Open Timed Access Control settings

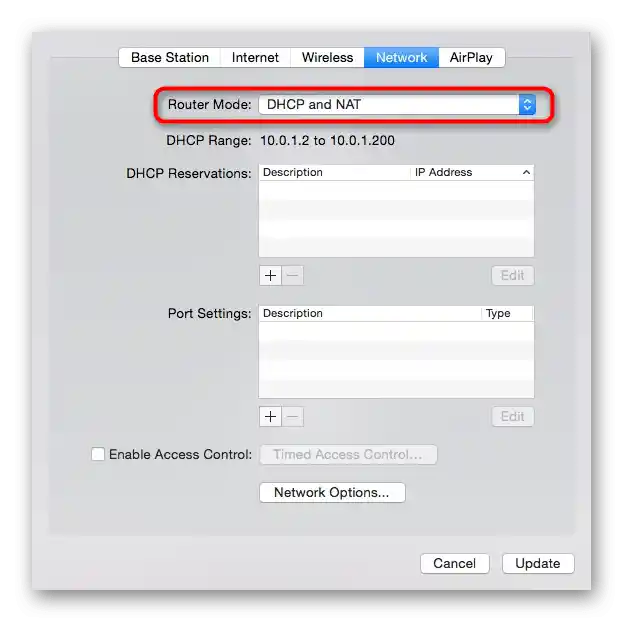348,454
